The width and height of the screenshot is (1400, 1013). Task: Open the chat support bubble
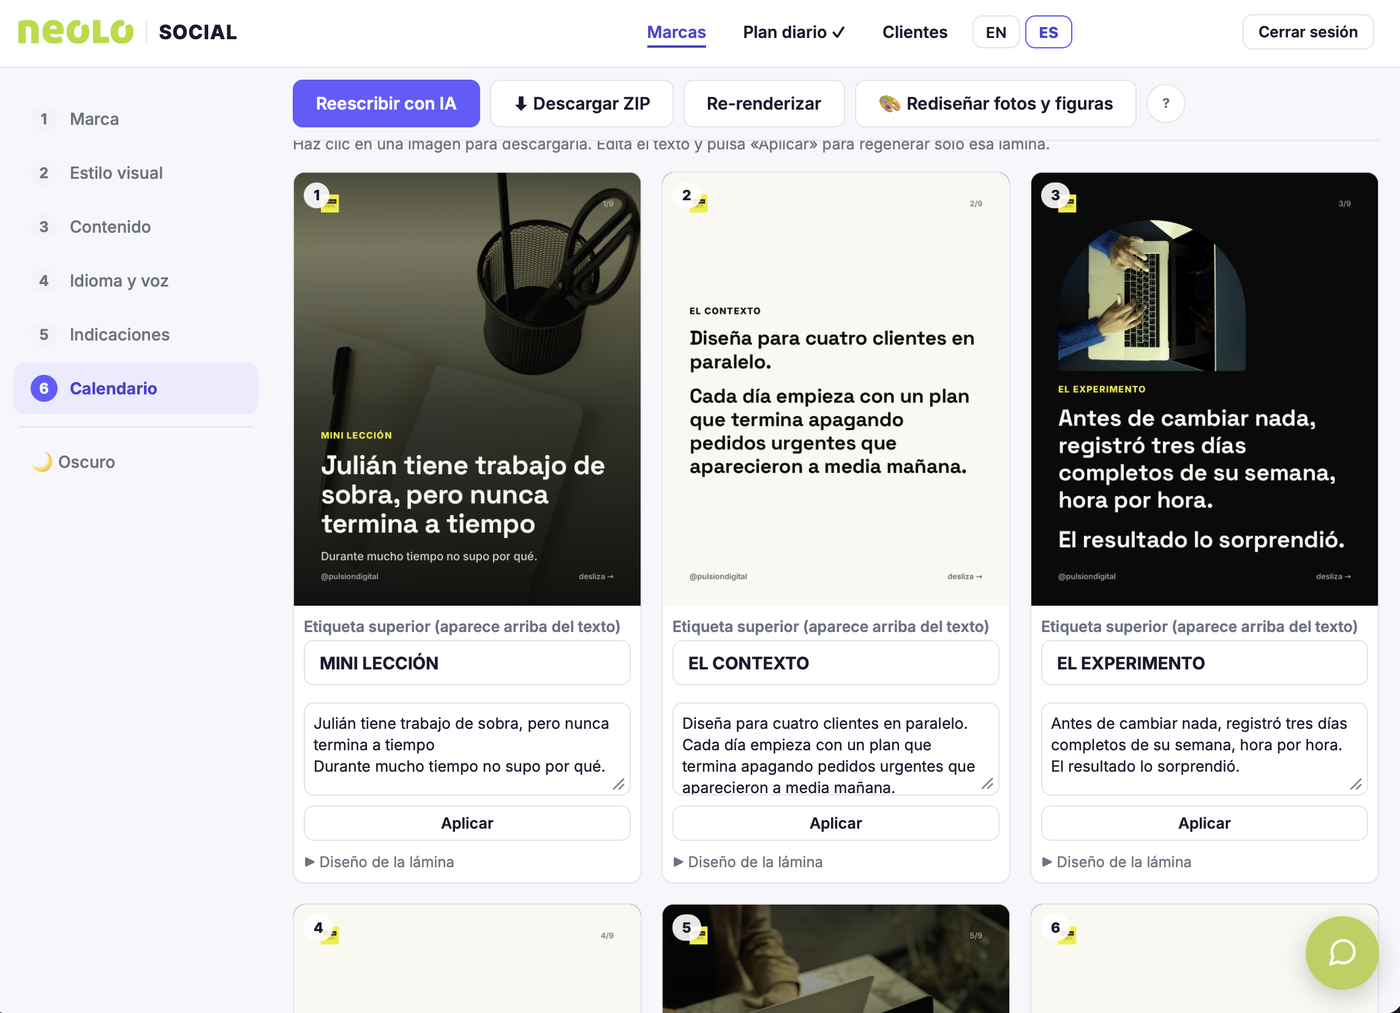pos(1342,952)
